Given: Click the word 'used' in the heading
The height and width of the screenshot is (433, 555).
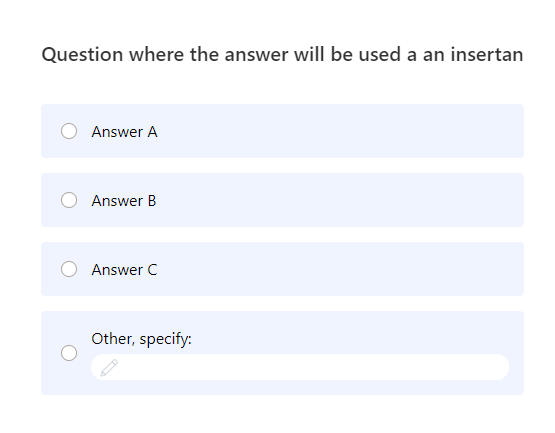Looking at the screenshot, I should tap(380, 55).
